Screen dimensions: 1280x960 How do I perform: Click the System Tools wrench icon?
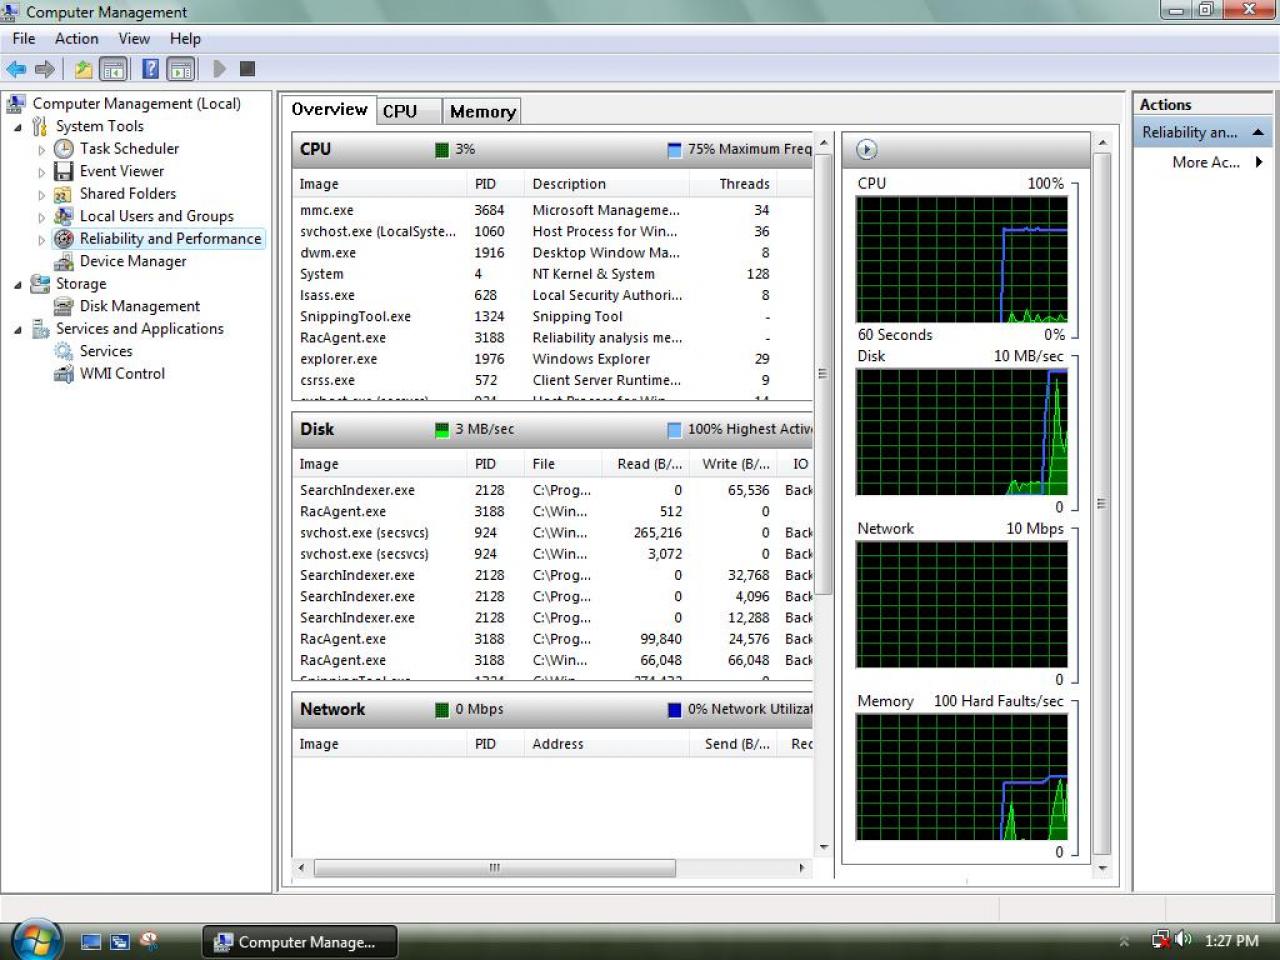click(x=40, y=126)
